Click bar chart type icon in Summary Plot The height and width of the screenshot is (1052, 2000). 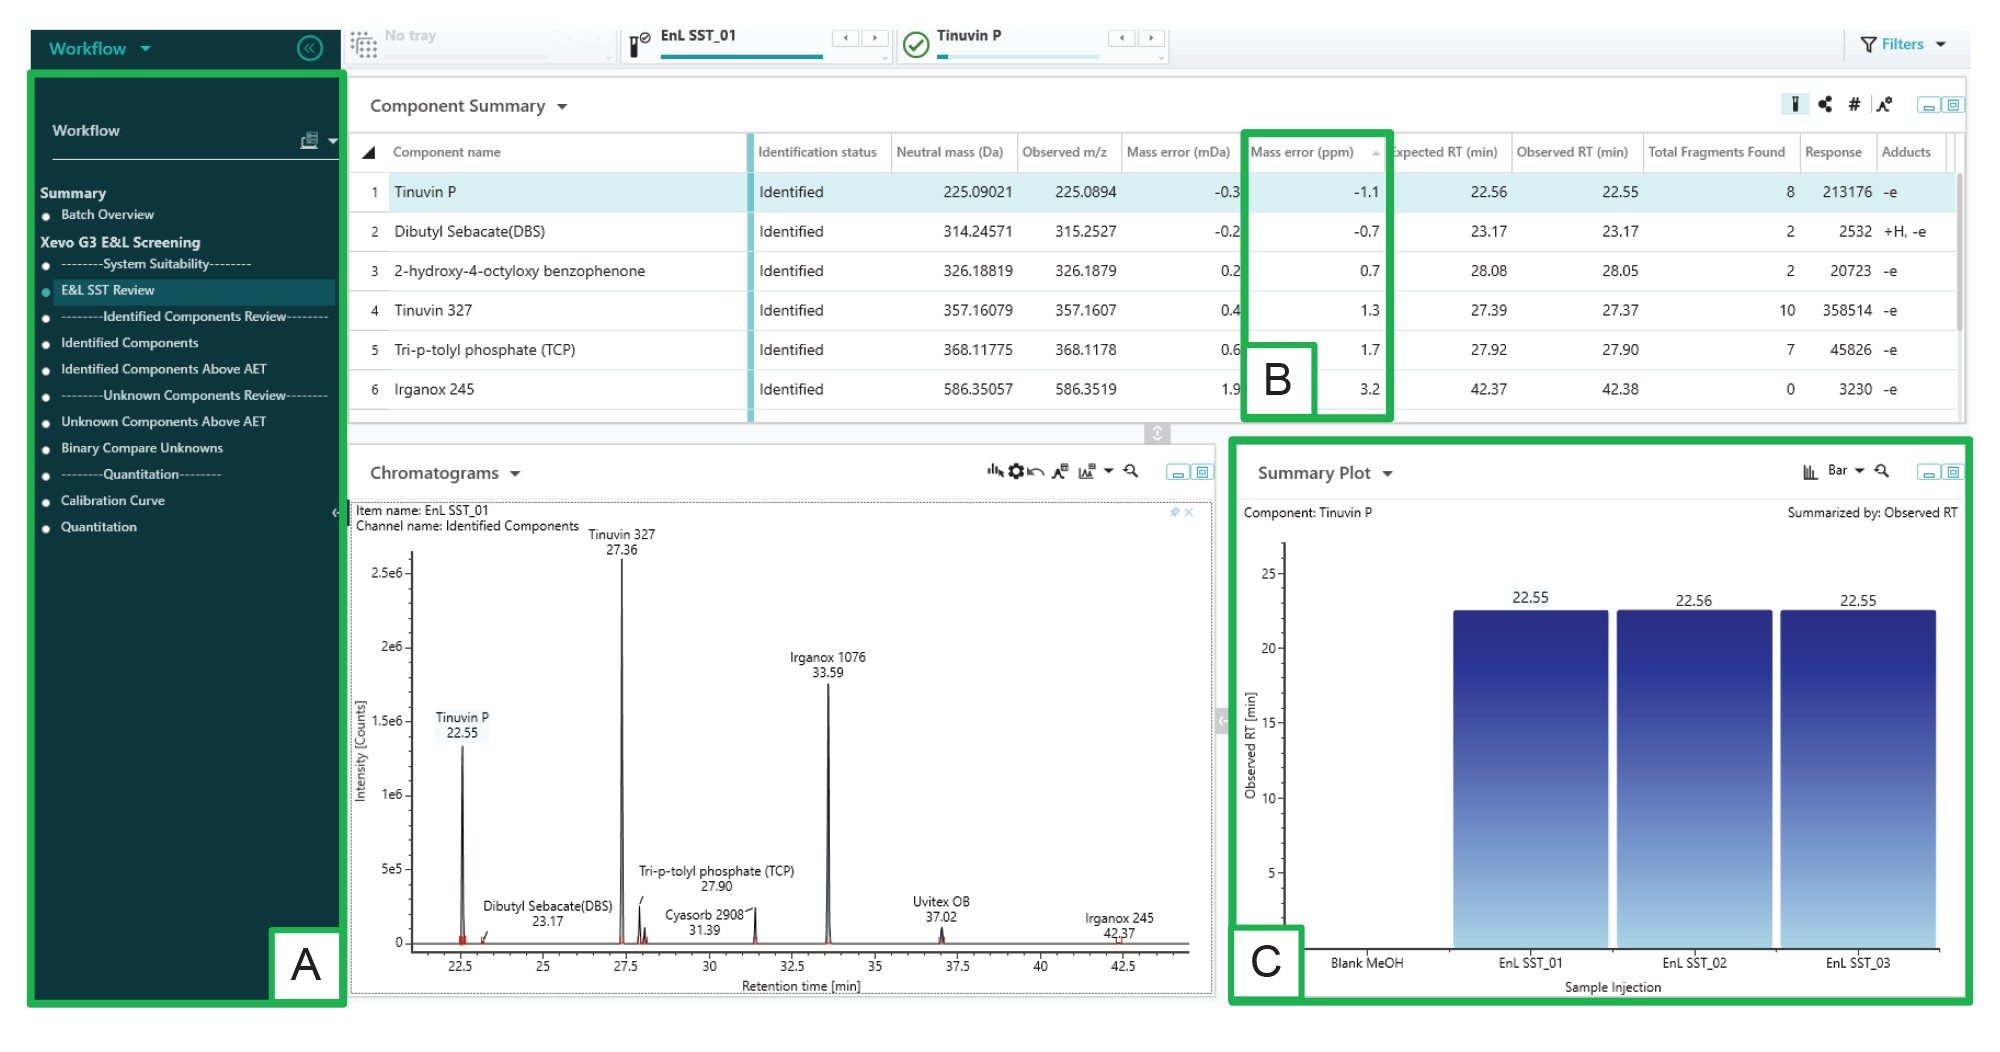click(1810, 471)
